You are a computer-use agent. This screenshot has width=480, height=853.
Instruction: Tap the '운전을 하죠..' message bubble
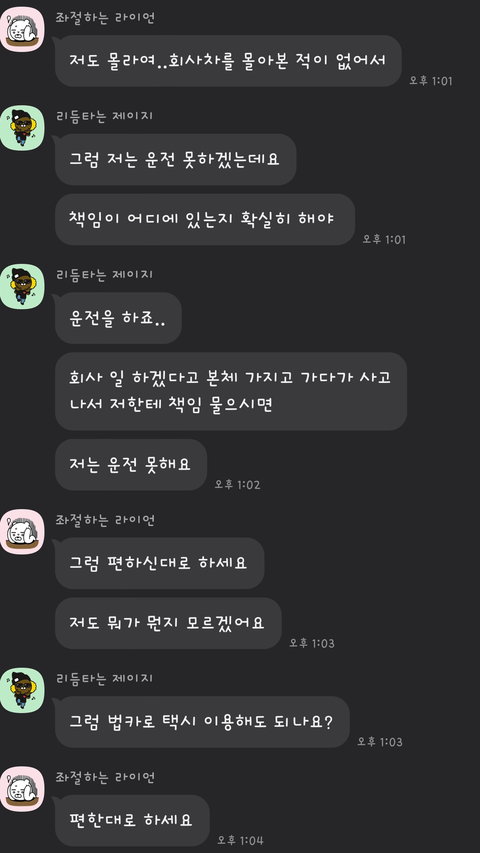(118, 318)
